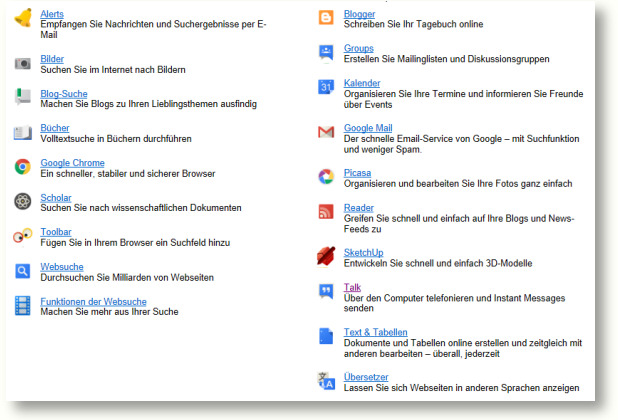This screenshot has height=420, width=618.
Task: Open the Blogger link
Action: [359, 14]
